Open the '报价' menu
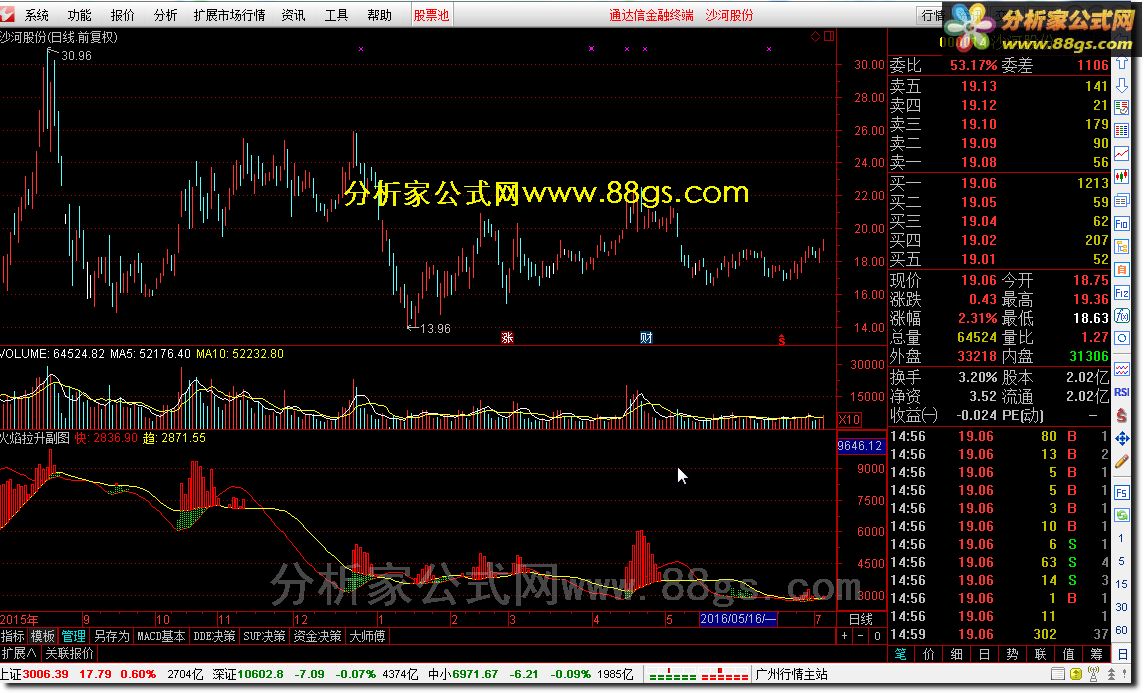The image size is (1144, 693). pyautogui.click(x=122, y=15)
